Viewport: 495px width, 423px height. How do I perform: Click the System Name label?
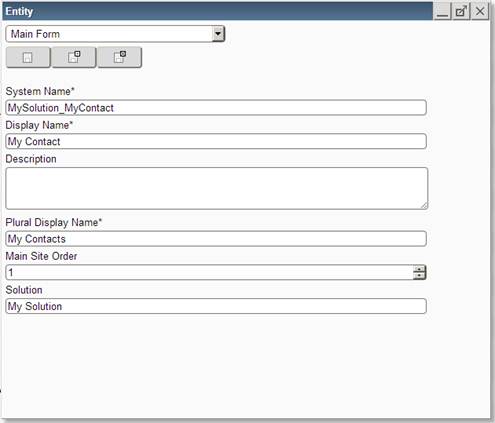(x=40, y=91)
